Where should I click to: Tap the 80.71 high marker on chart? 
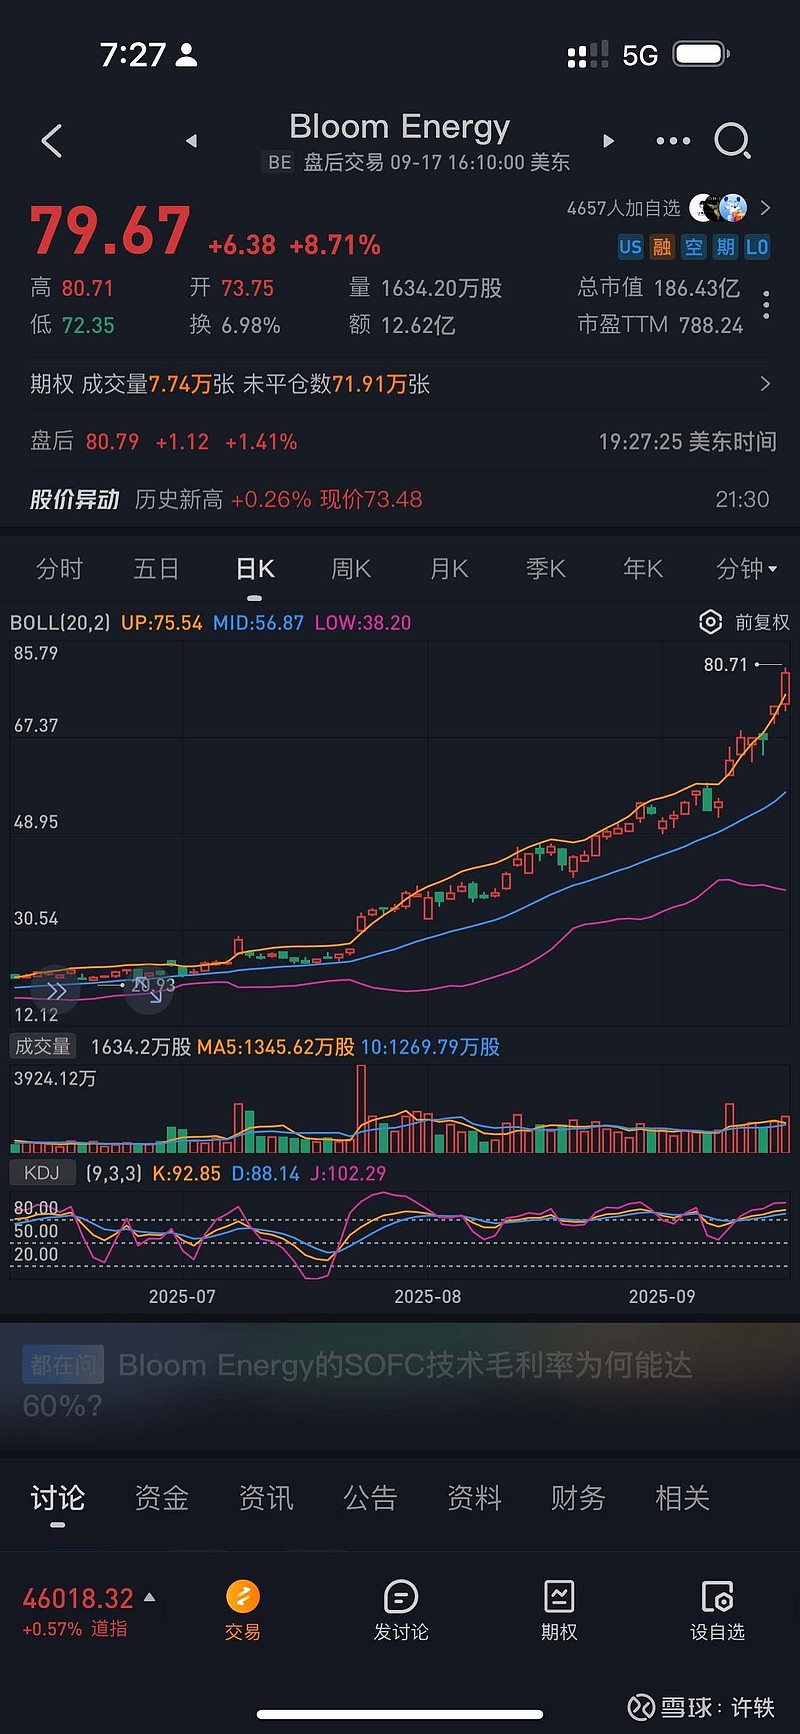pyautogui.click(x=726, y=664)
